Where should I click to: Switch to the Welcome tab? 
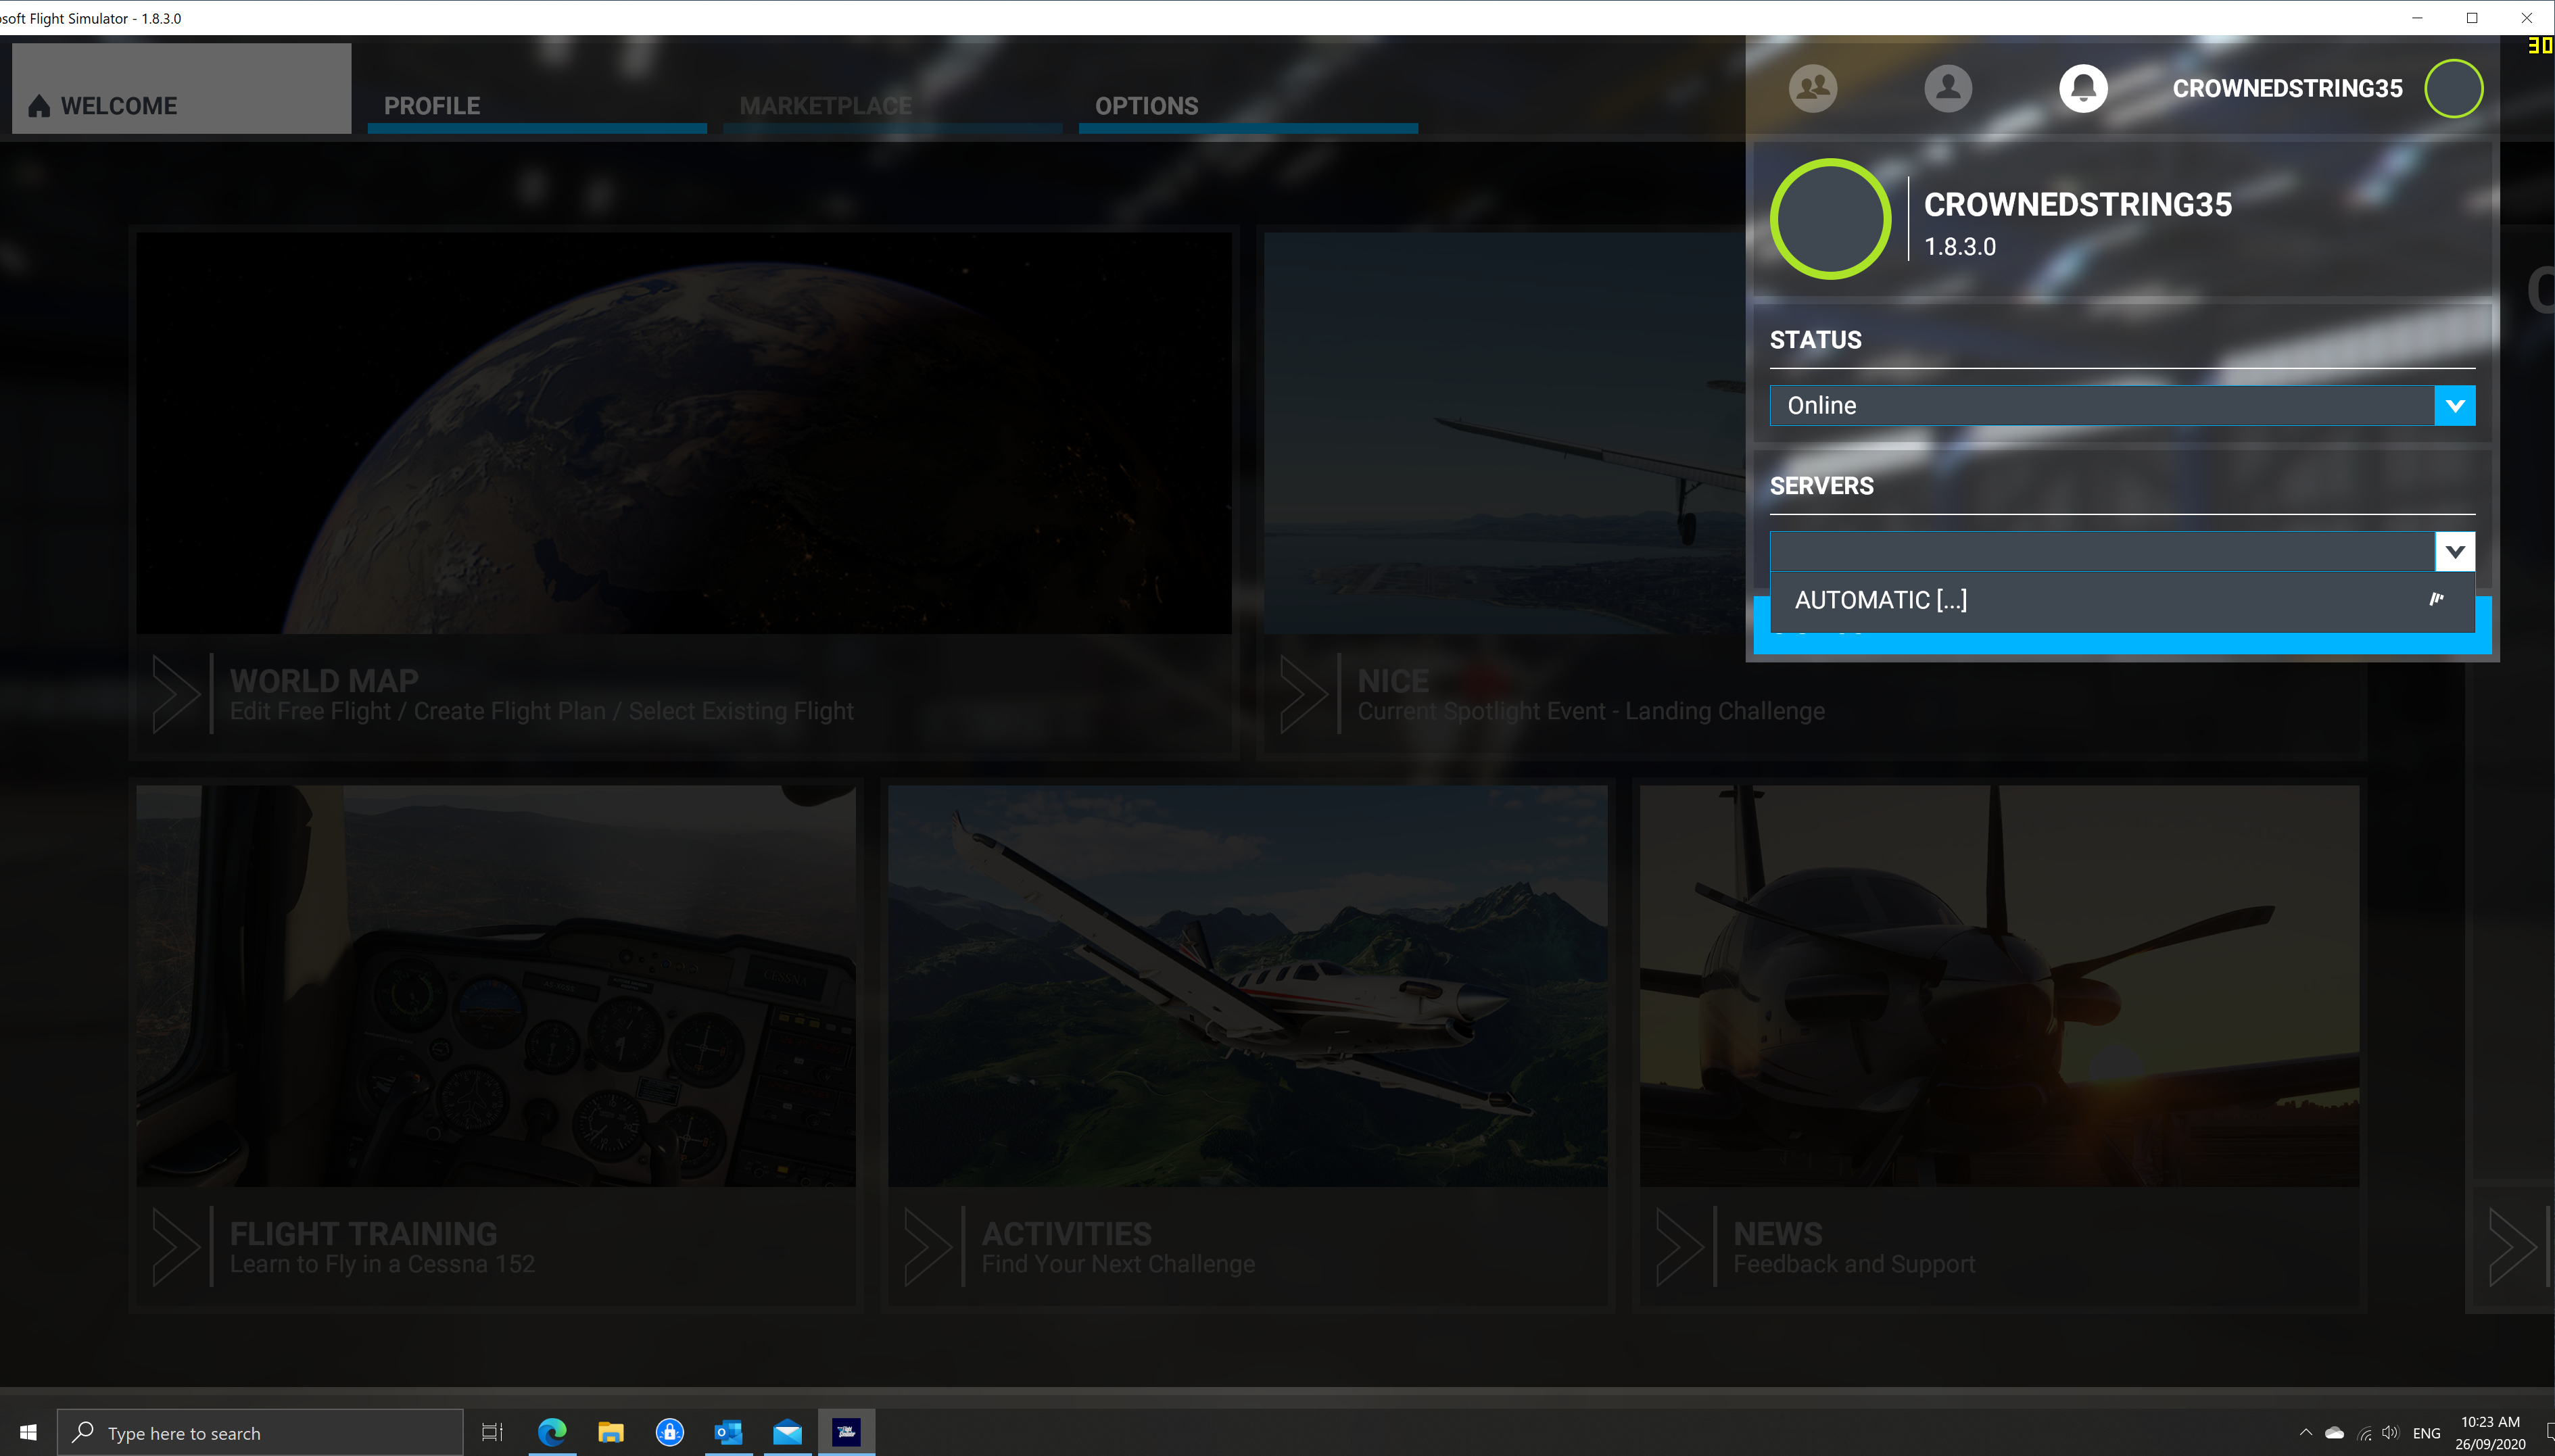[181, 88]
